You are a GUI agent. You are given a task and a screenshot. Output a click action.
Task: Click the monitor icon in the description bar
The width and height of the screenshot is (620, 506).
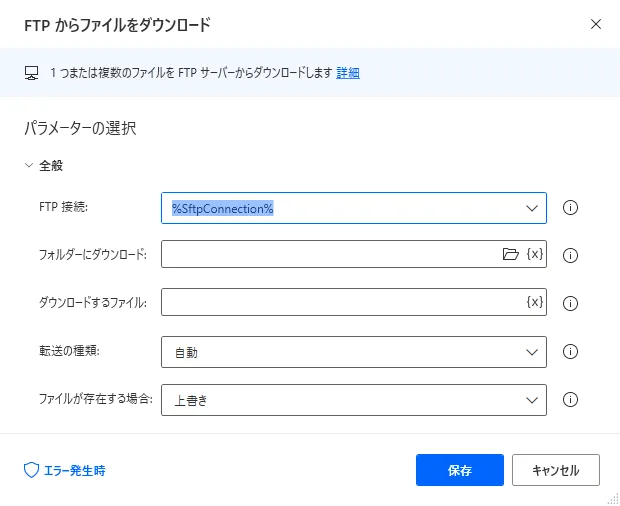[x=31, y=73]
